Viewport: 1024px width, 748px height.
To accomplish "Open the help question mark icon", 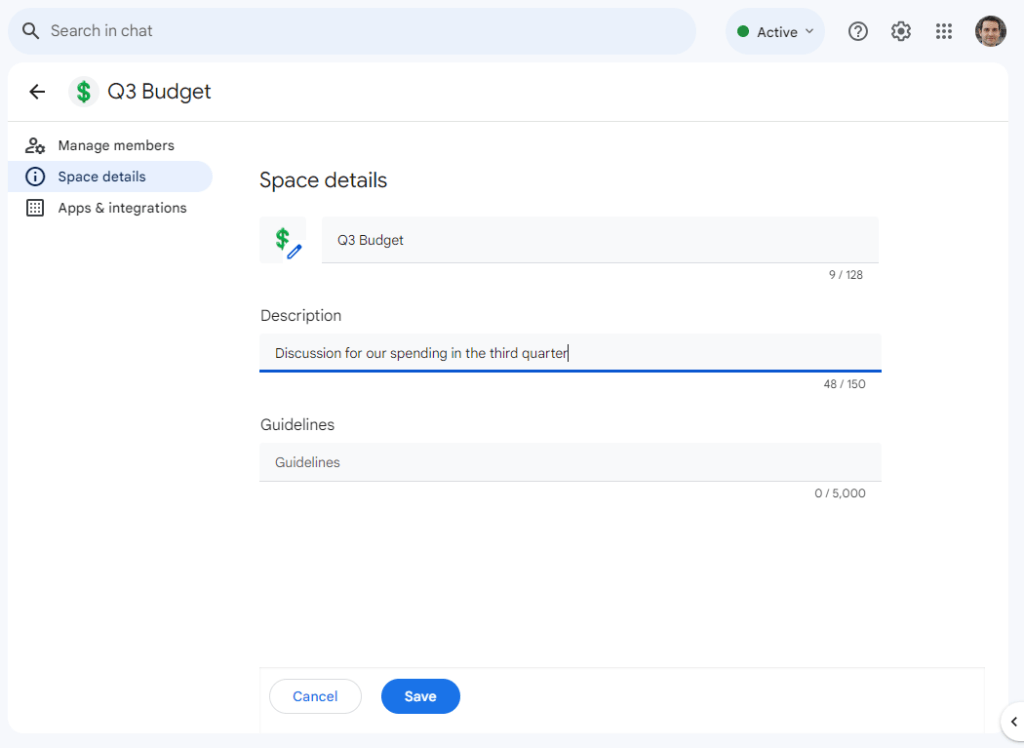I will pos(857,31).
